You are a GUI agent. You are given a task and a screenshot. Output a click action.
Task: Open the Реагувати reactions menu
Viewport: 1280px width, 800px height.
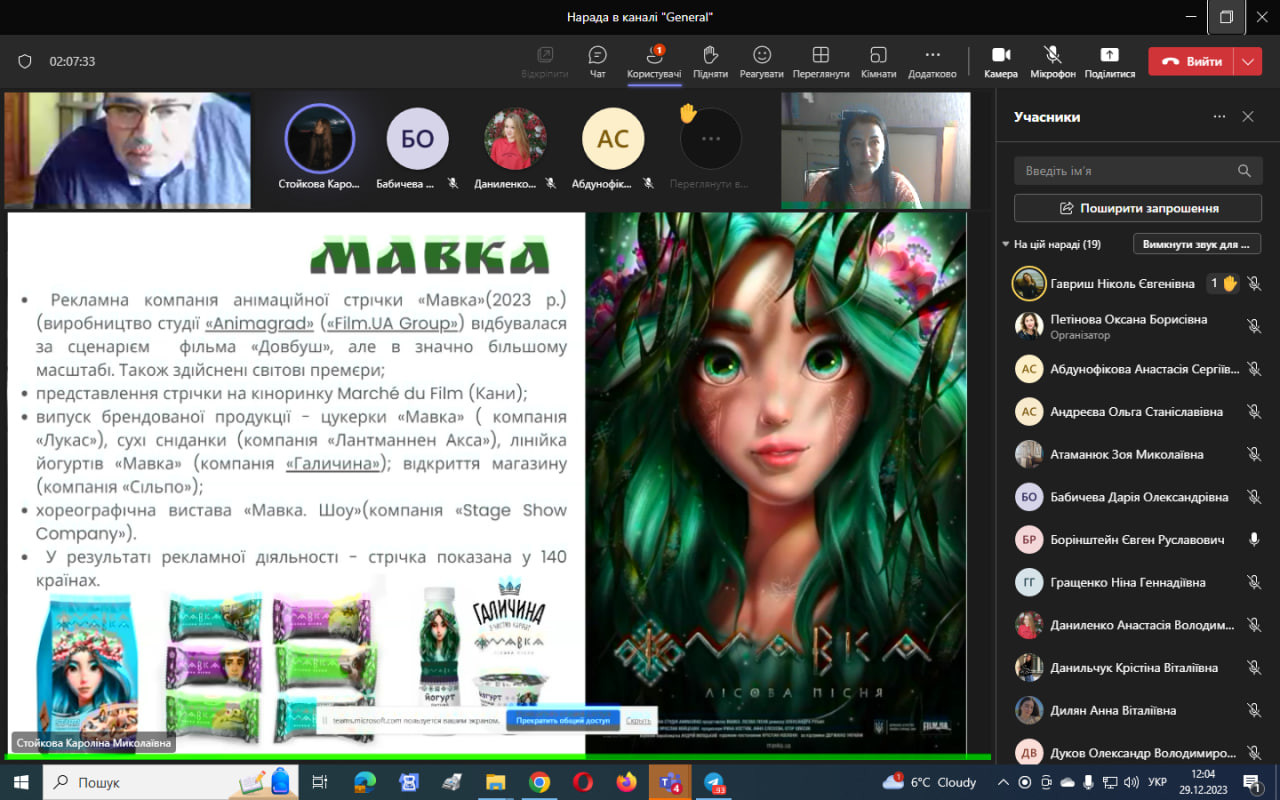762,61
